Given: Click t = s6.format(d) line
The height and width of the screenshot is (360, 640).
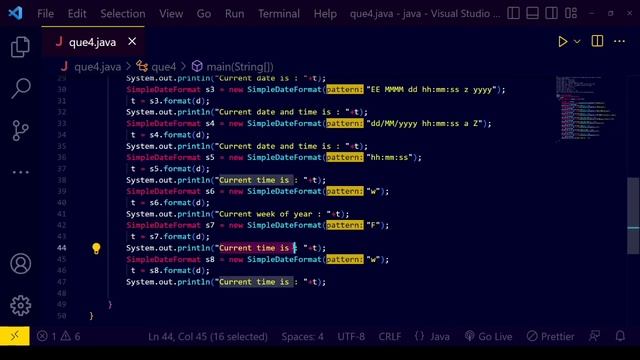Looking at the screenshot, I should pos(170,202).
